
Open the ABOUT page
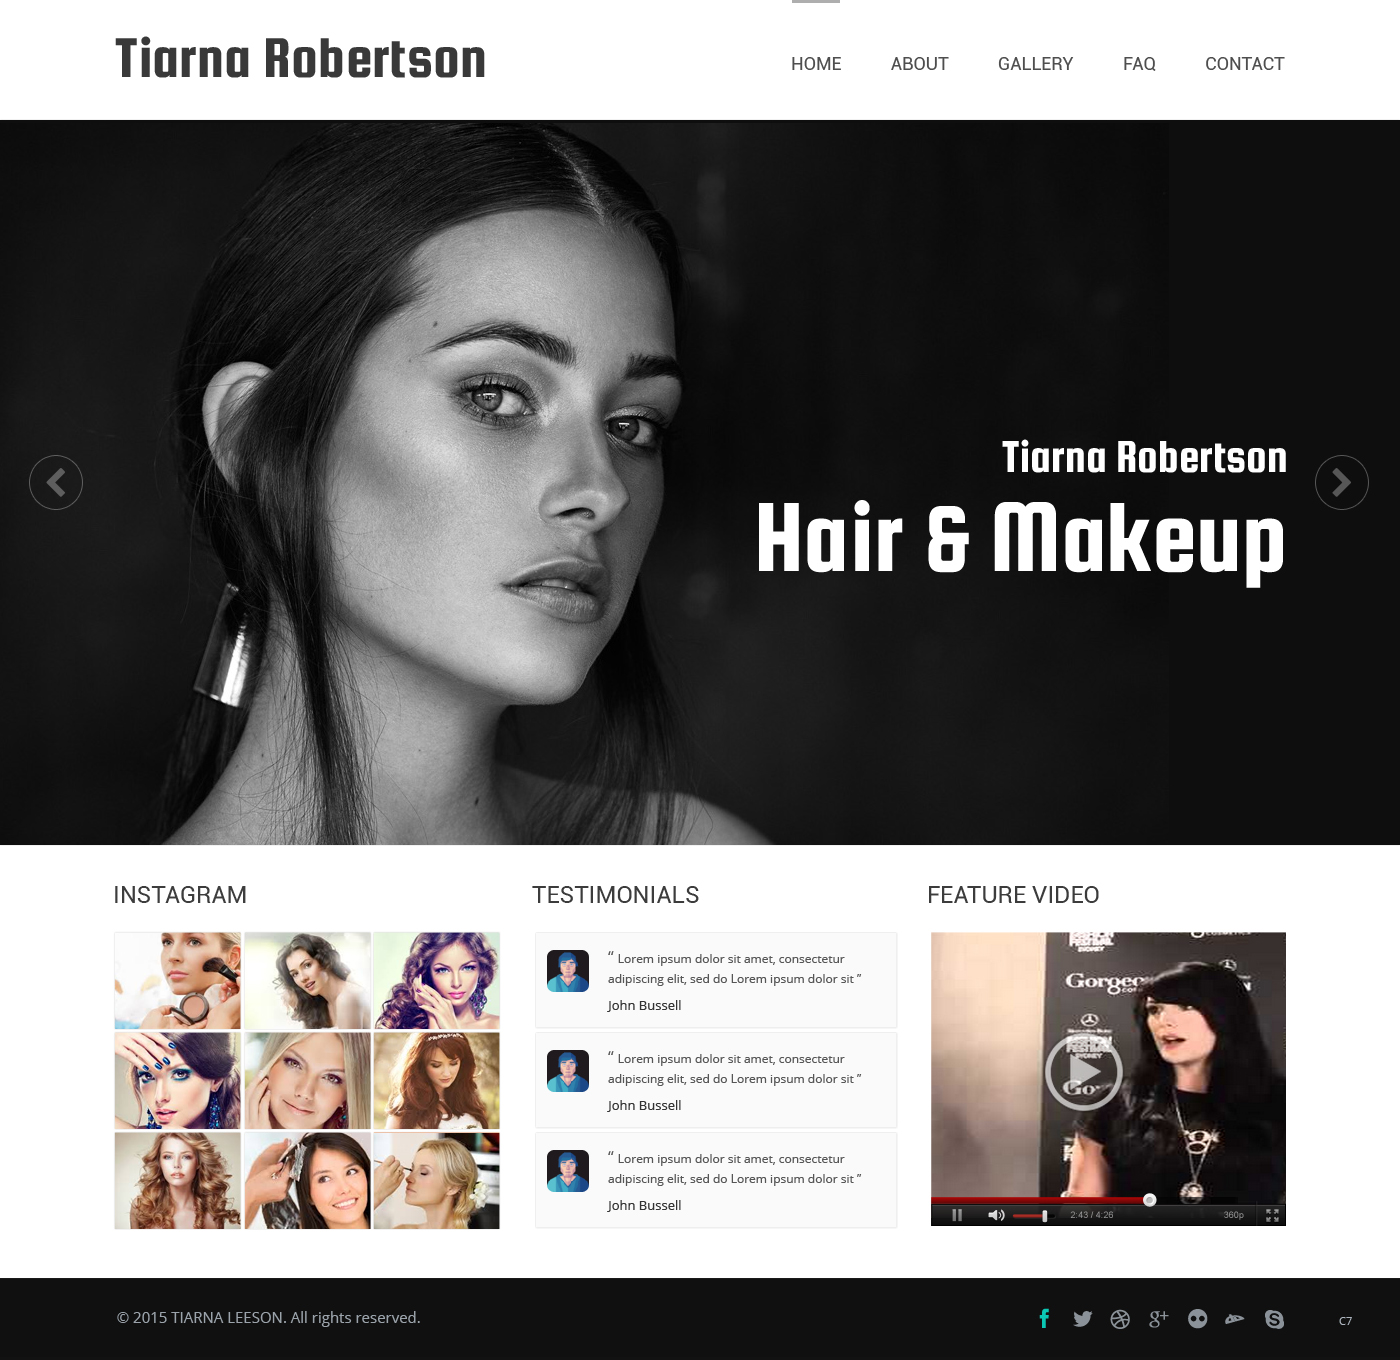pos(920,64)
